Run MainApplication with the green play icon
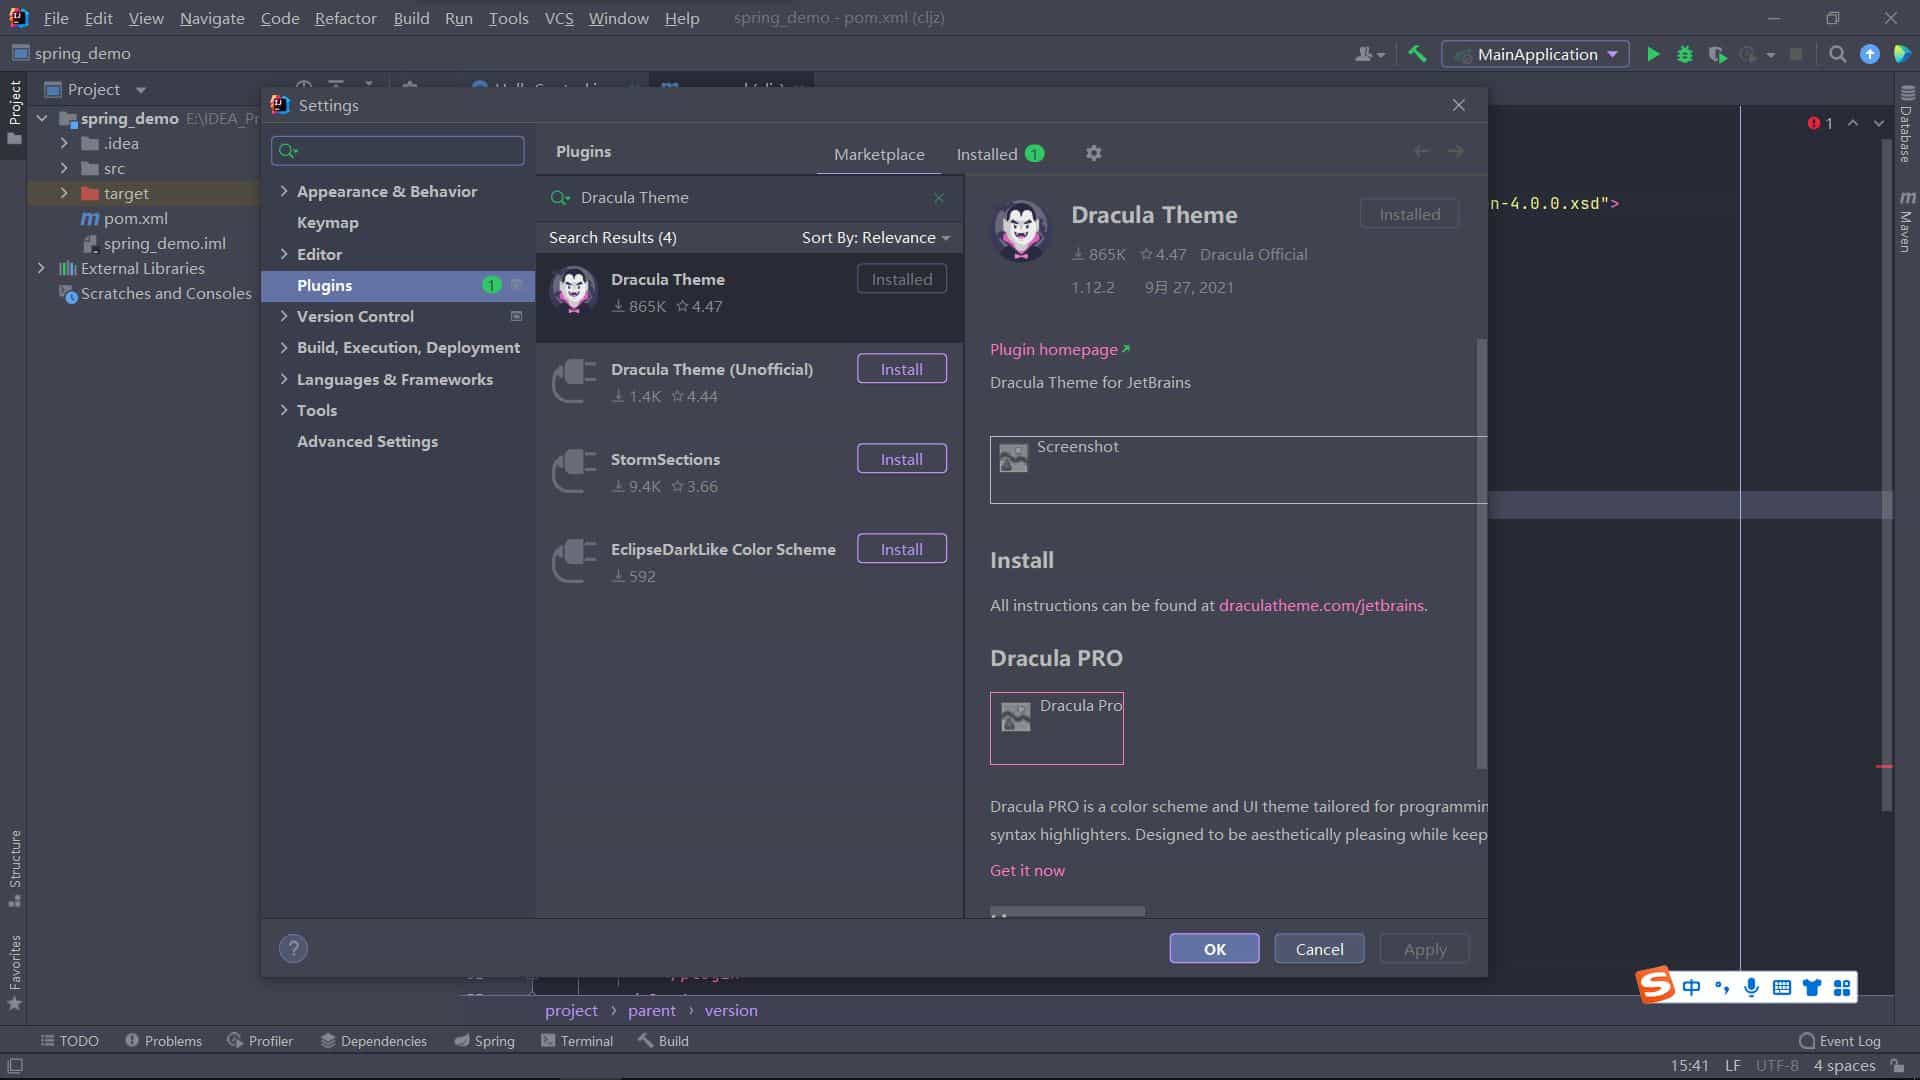 (1653, 54)
